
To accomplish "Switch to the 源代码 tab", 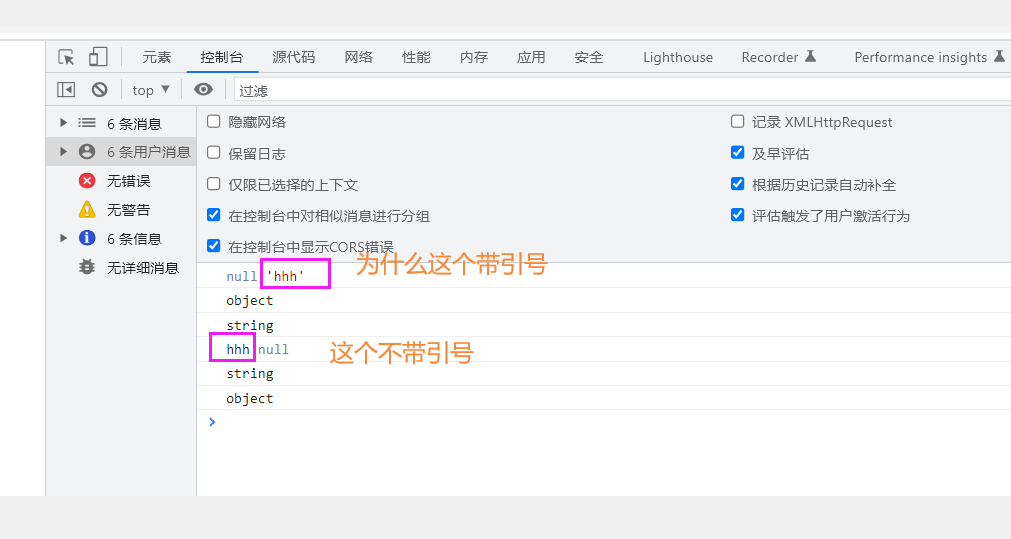I will point(293,57).
